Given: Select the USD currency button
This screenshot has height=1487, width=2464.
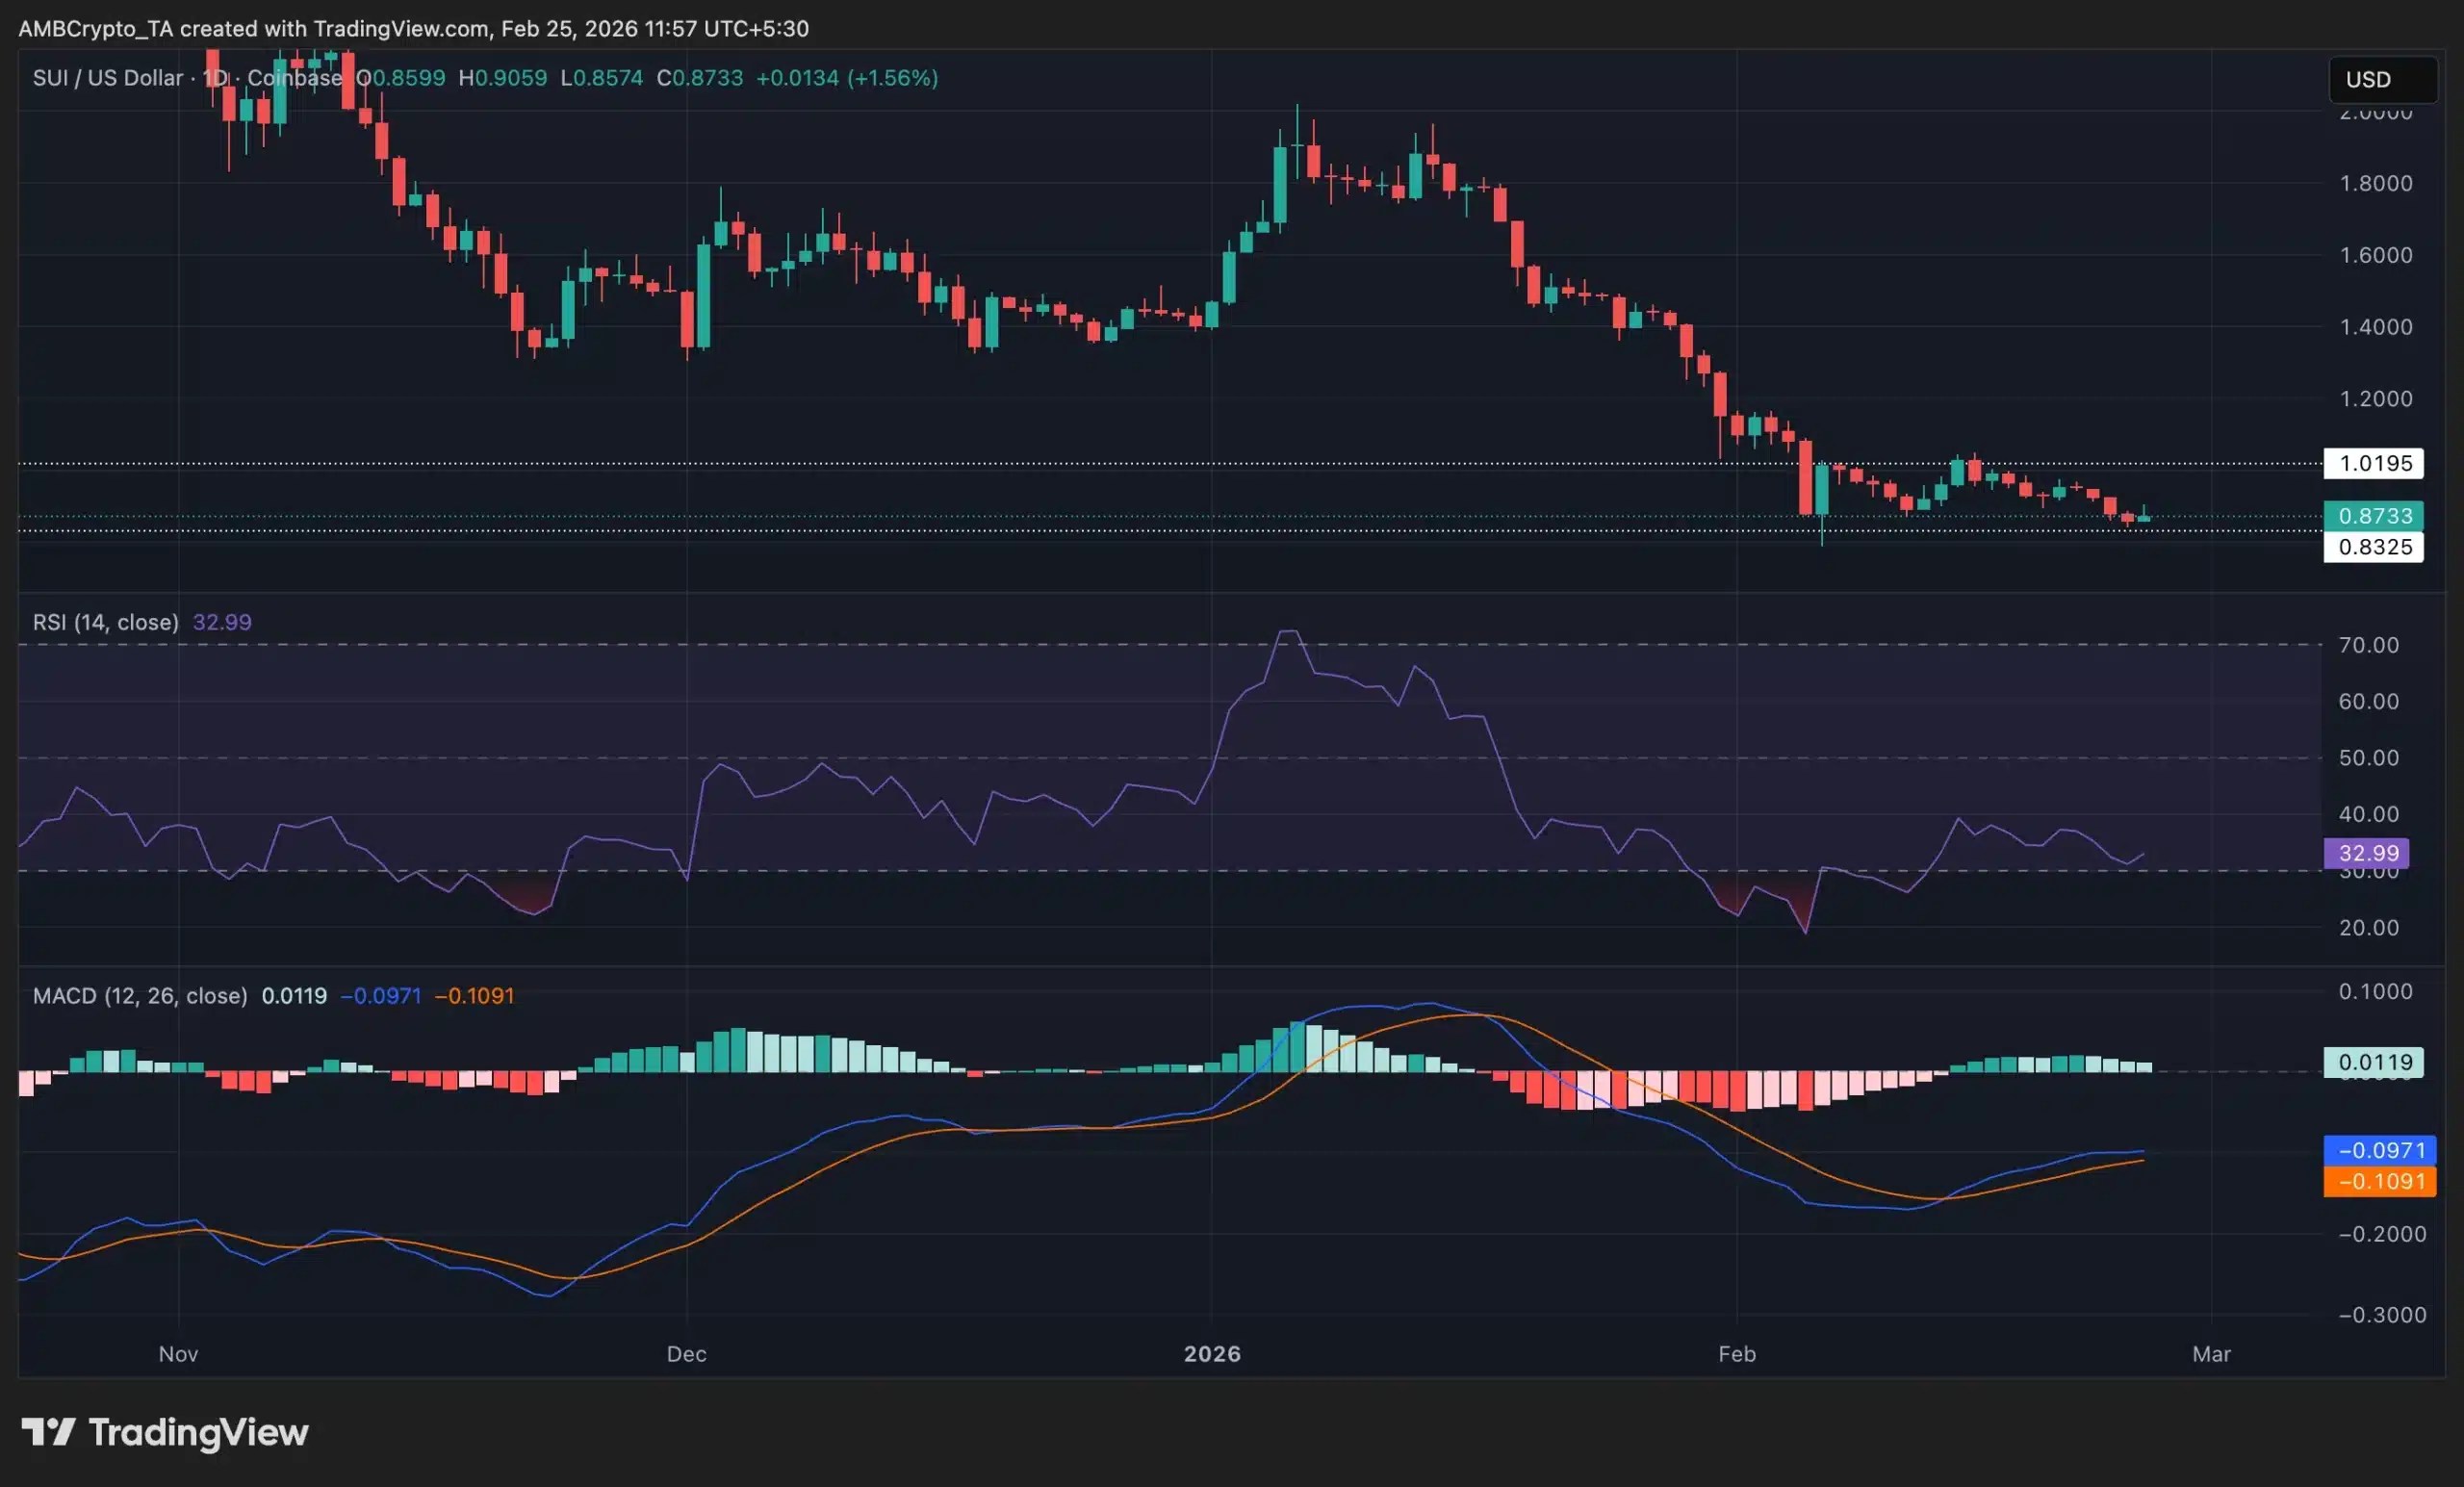Looking at the screenshot, I should 2383,80.
